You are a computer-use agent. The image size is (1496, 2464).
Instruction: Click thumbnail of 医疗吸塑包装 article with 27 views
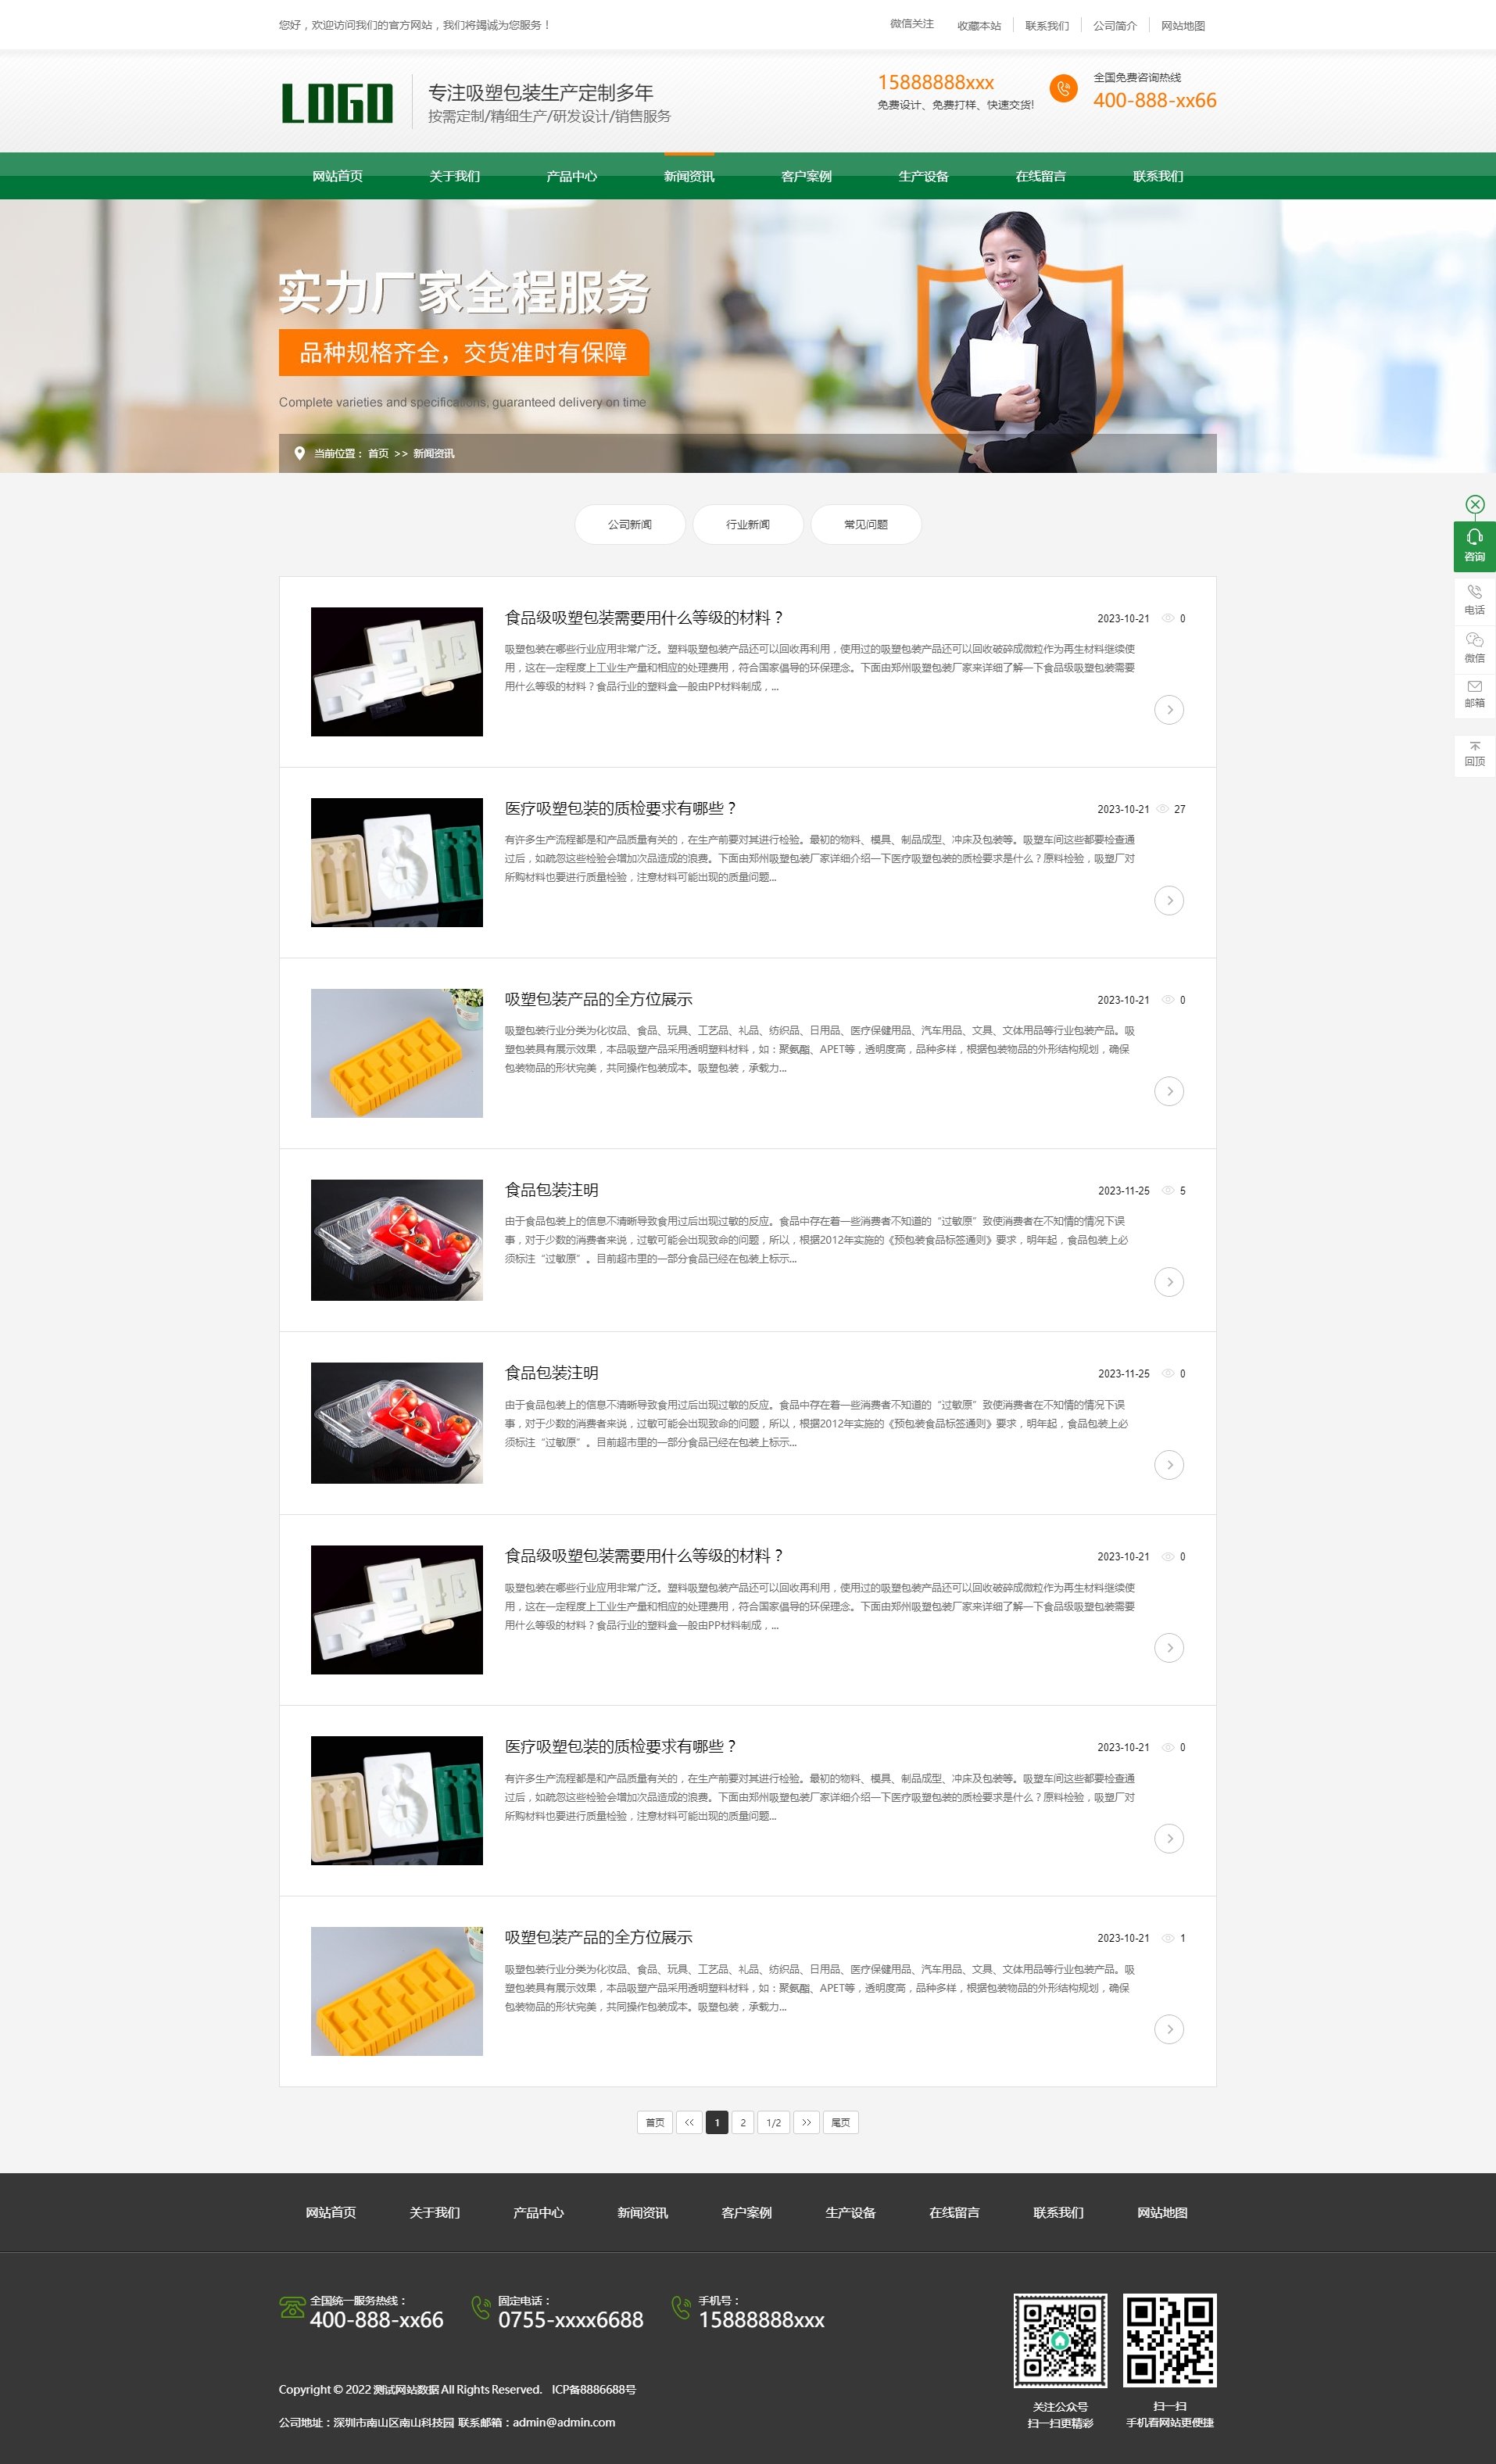click(396, 862)
